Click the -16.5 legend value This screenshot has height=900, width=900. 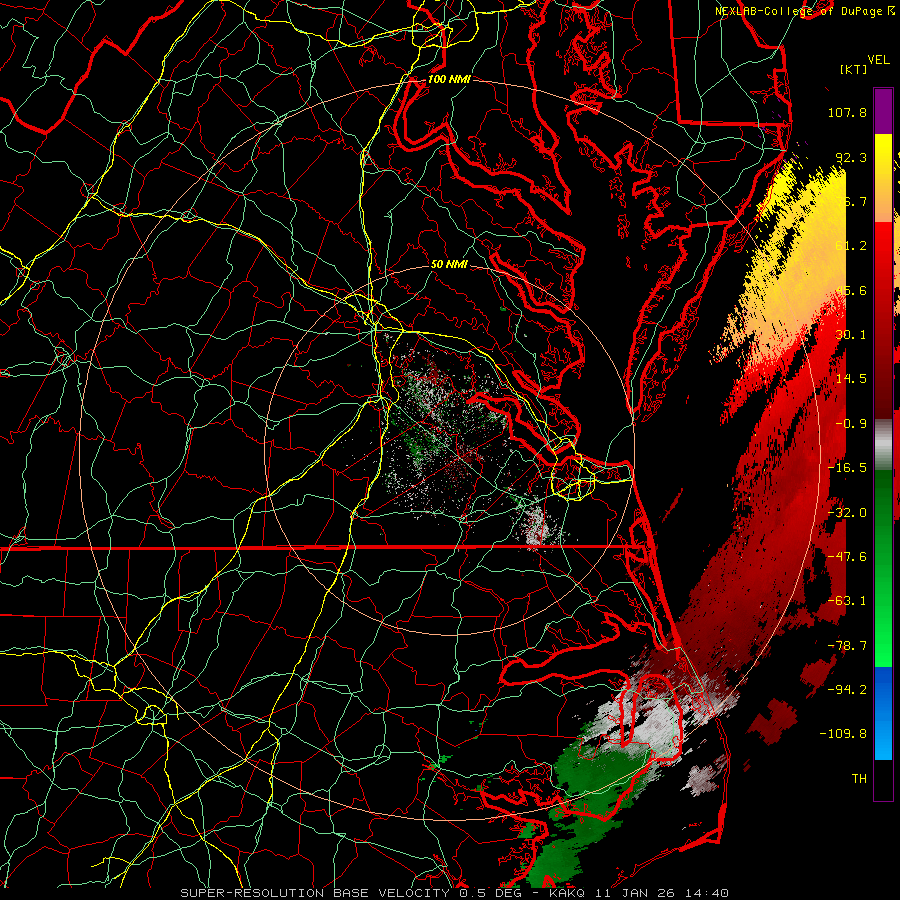(x=847, y=468)
